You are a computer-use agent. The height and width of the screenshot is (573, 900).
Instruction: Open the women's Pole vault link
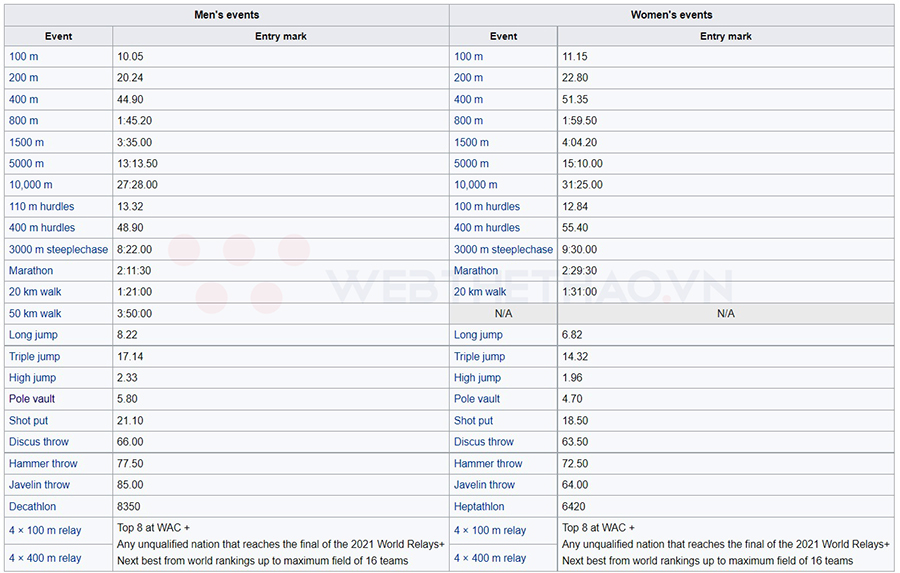click(x=477, y=399)
